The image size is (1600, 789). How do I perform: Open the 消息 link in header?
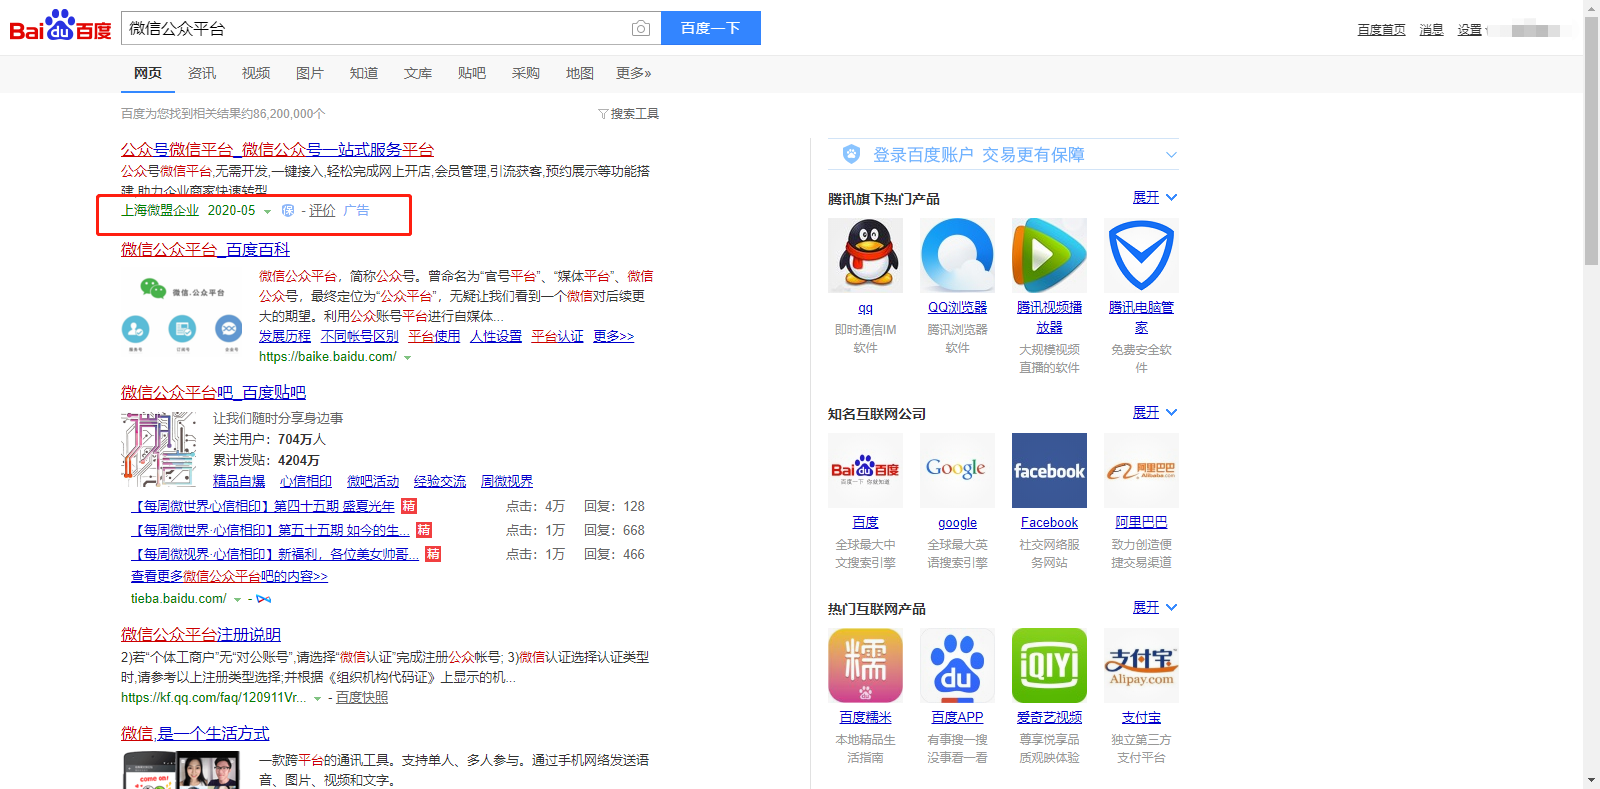click(1431, 30)
